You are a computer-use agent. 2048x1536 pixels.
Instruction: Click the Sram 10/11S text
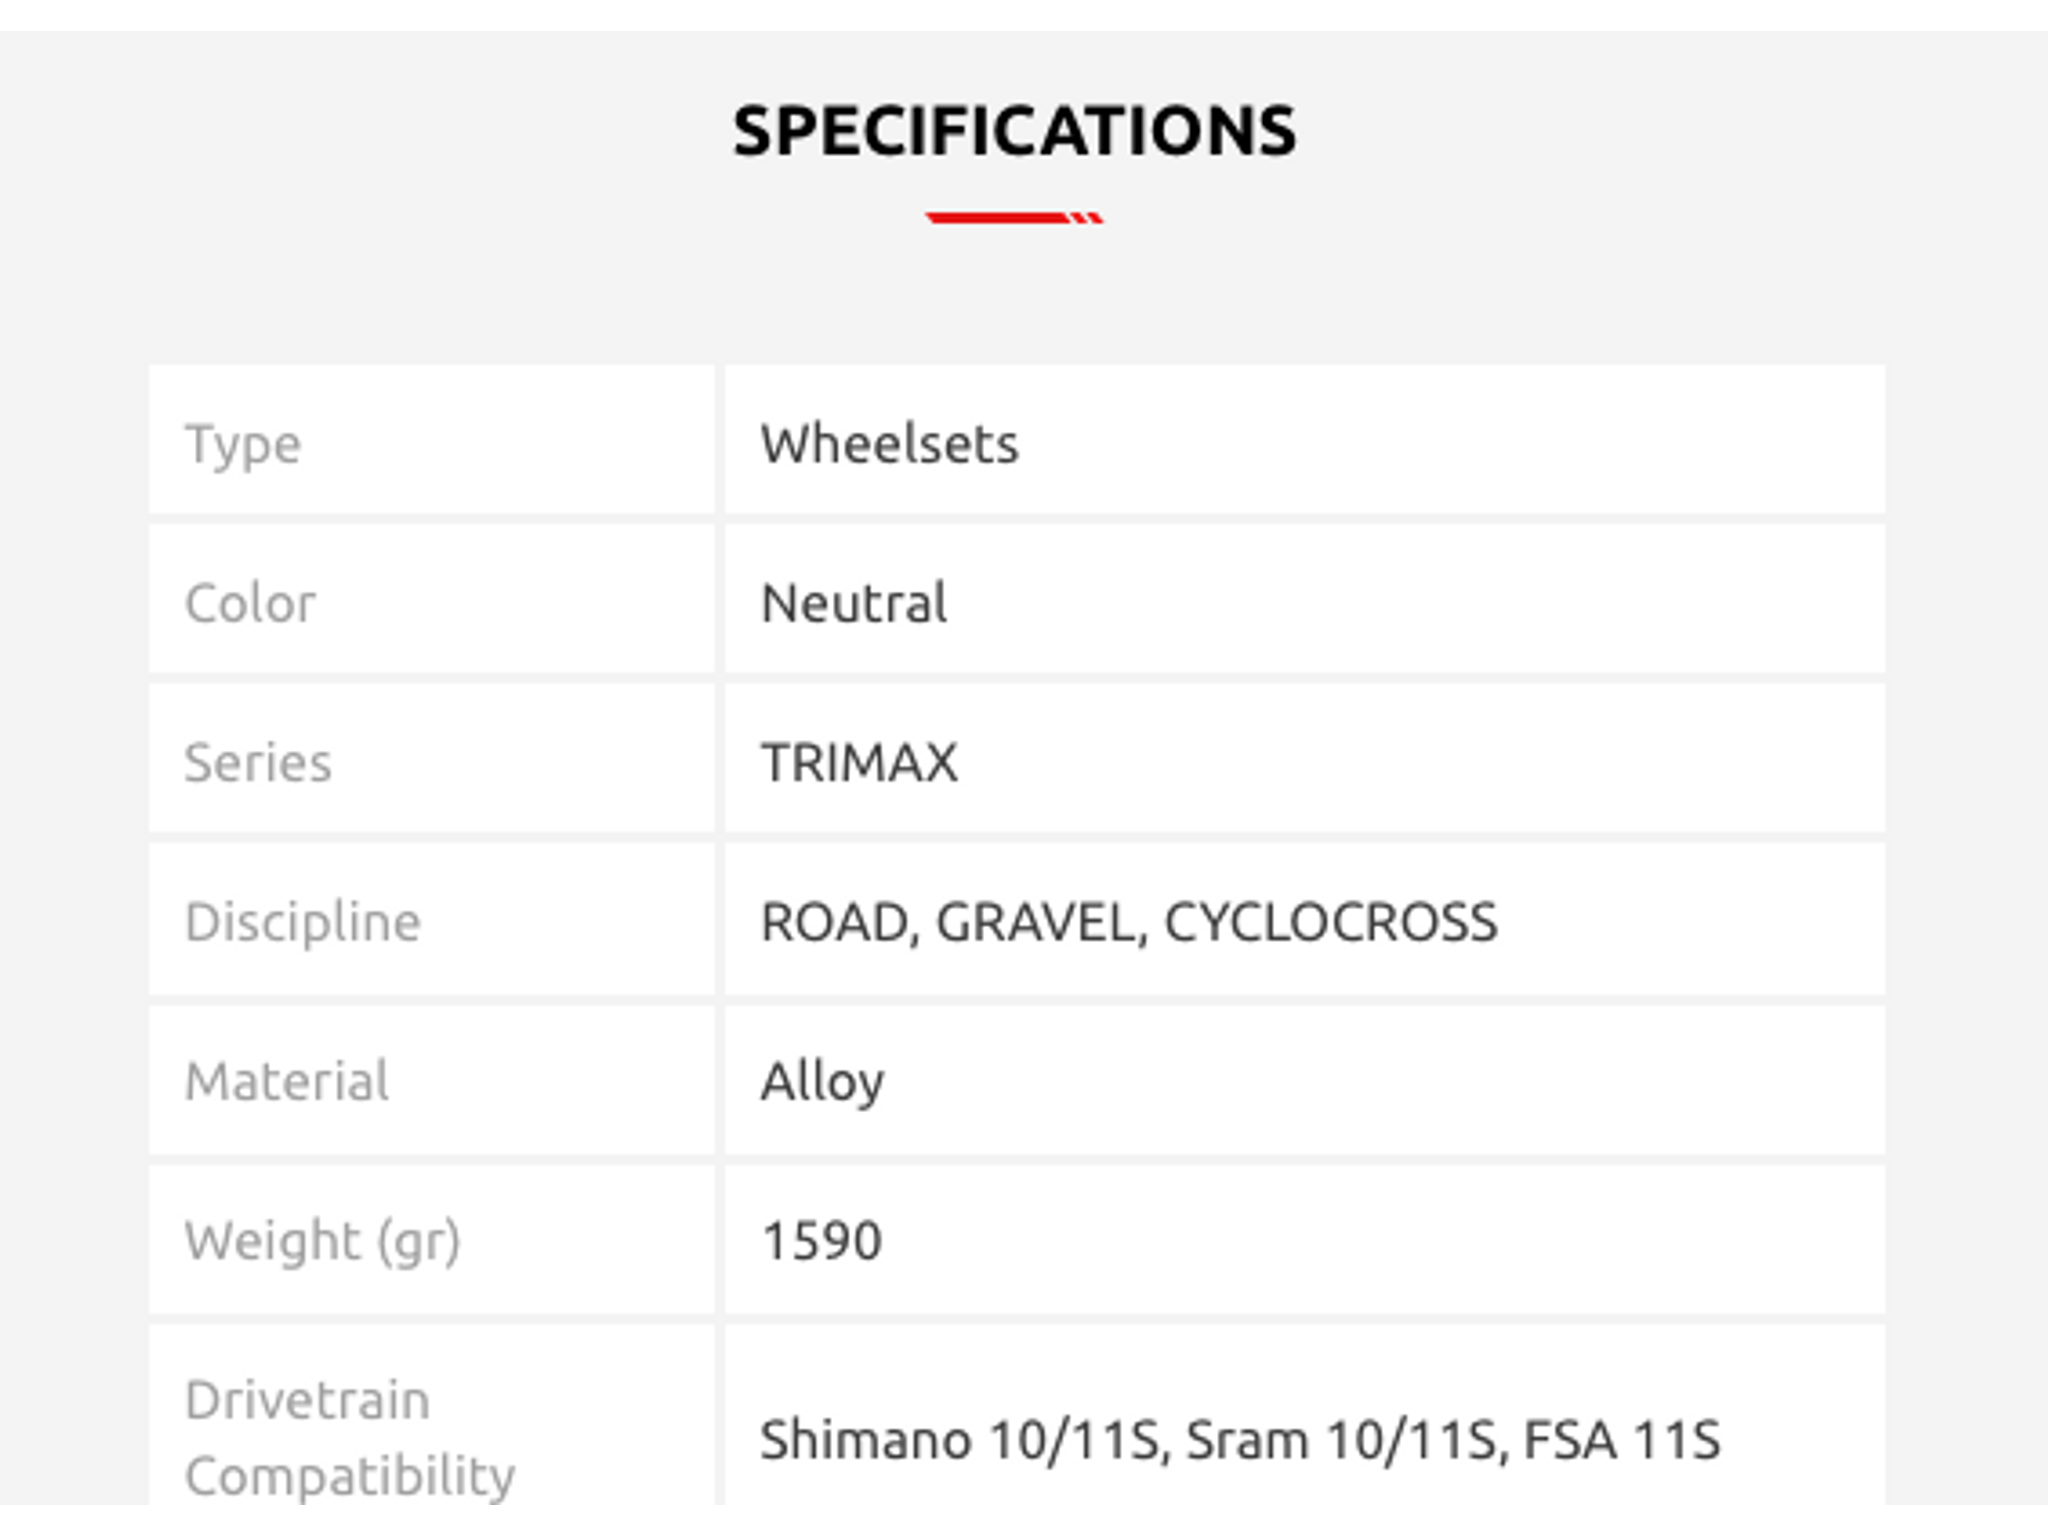1341,1440
